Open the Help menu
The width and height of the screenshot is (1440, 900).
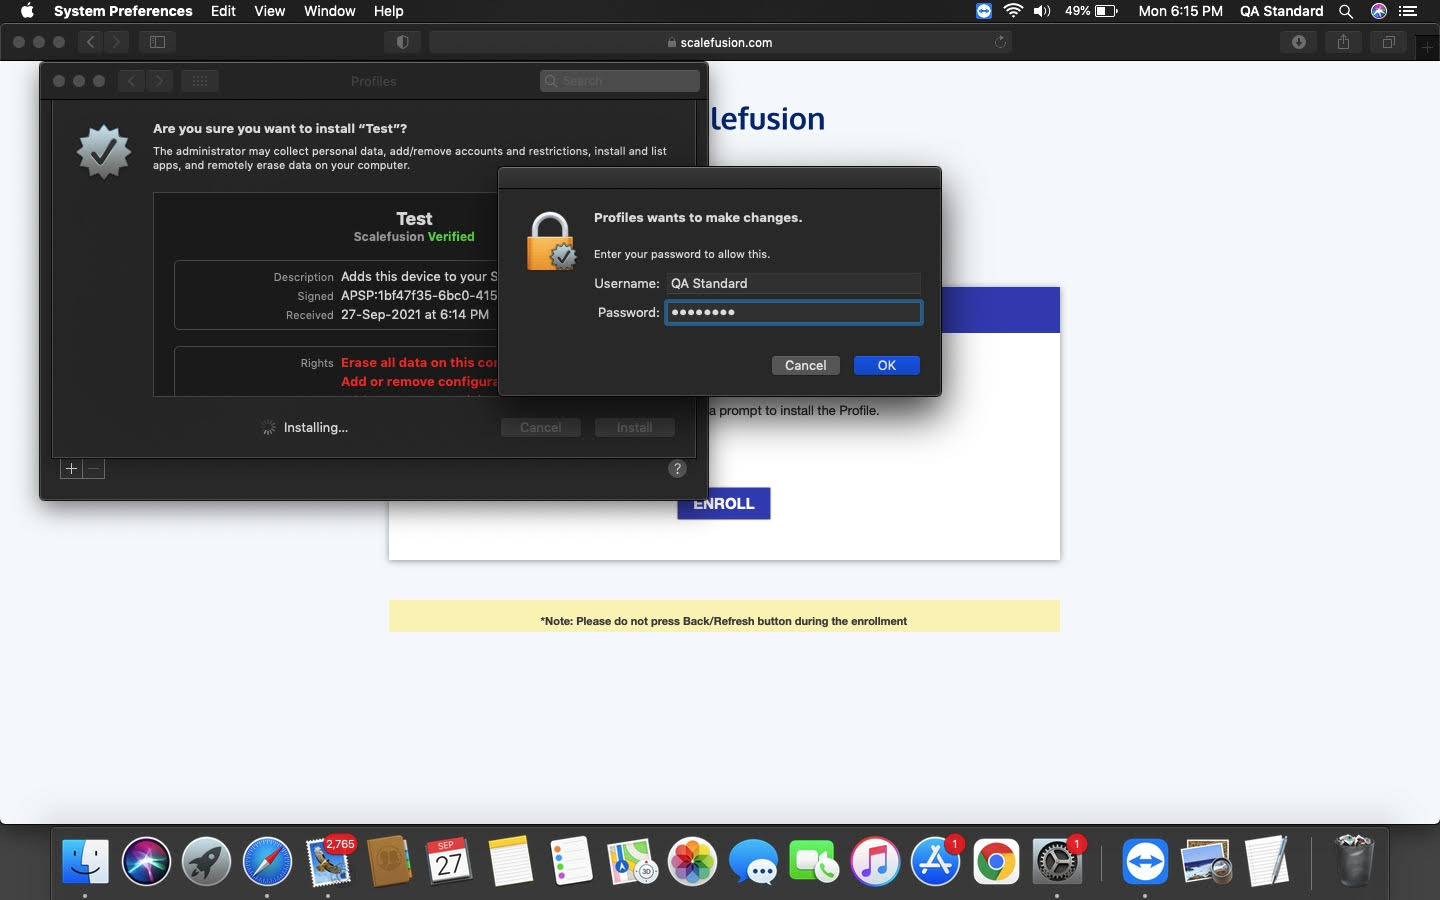388,11
